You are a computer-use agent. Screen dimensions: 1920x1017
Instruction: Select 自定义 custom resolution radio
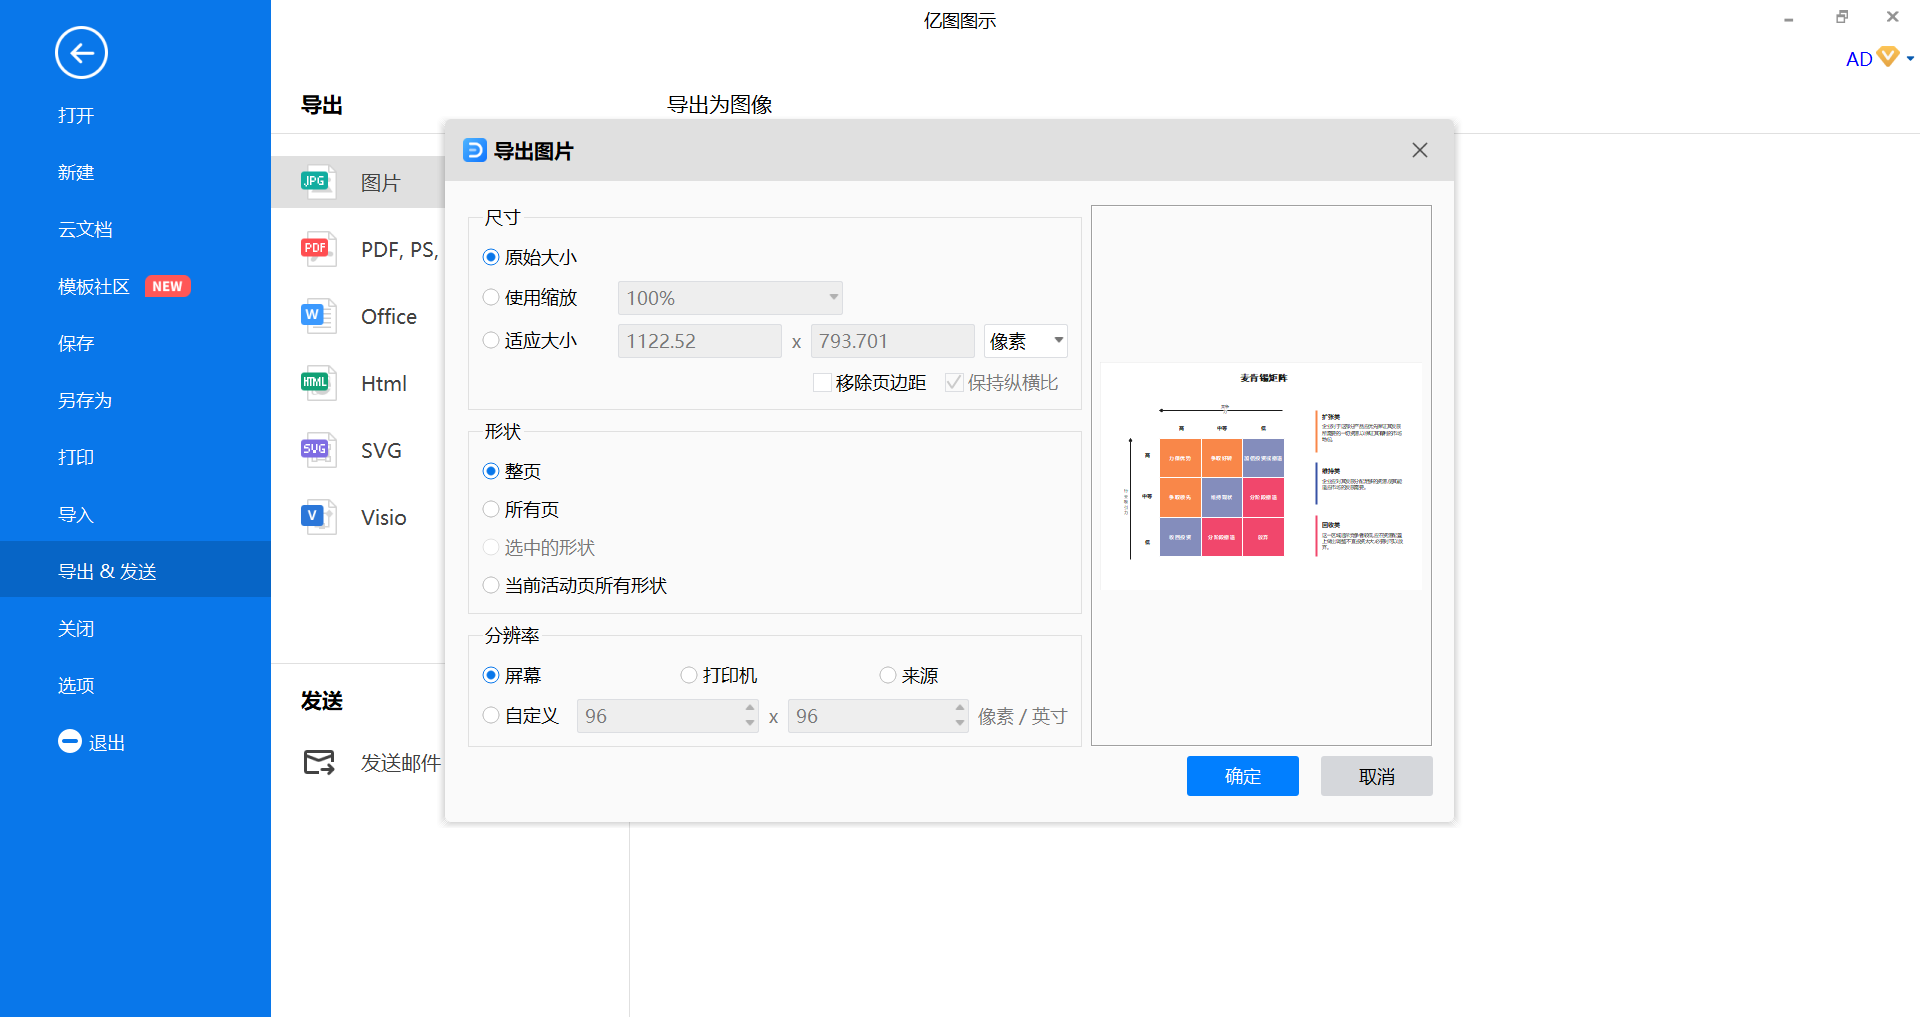coord(491,715)
